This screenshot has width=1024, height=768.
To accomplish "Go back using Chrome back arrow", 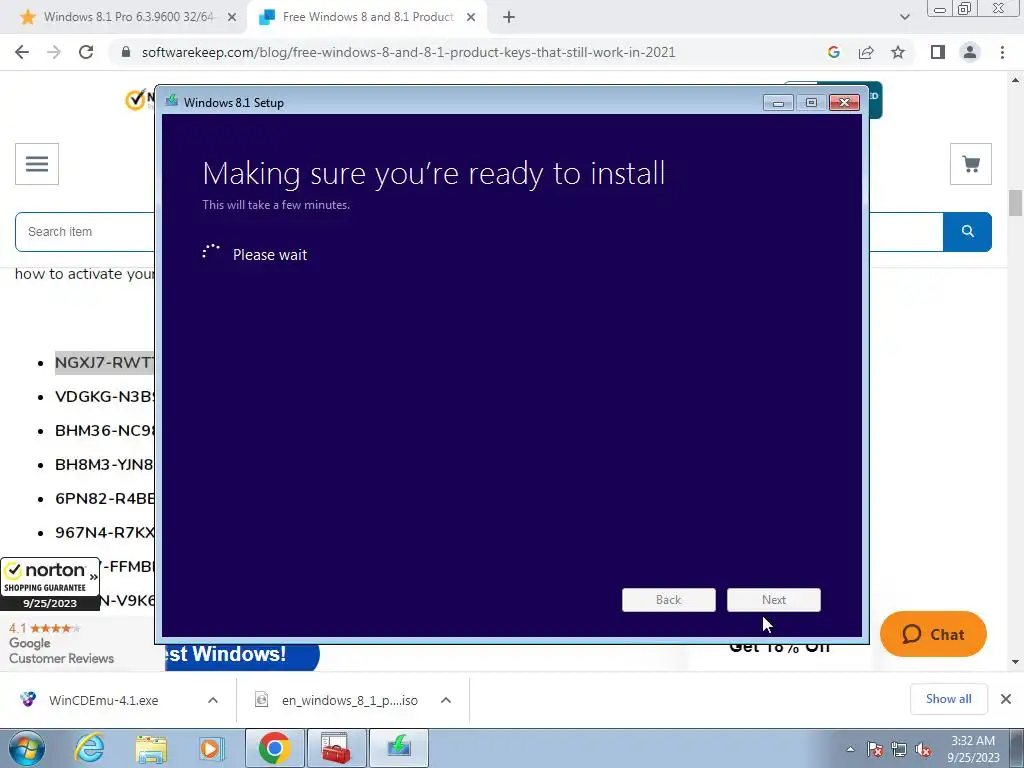I will [22, 52].
